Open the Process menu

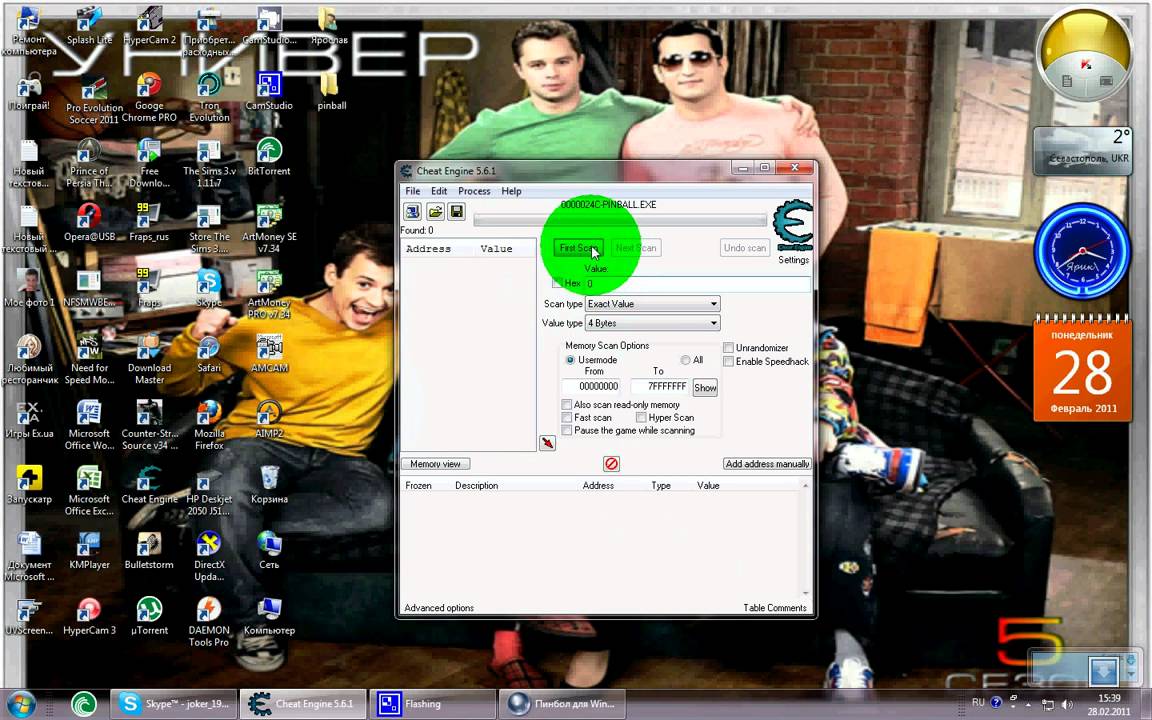[474, 191]
